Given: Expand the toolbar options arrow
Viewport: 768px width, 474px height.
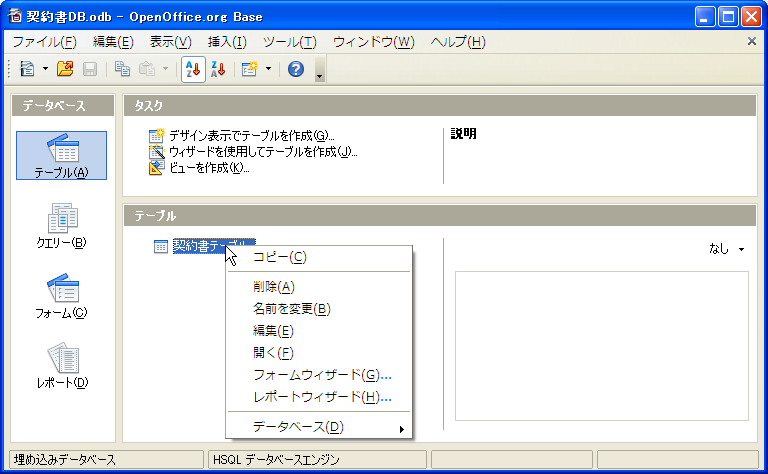Looking at the screenshot, I should 319,70.
